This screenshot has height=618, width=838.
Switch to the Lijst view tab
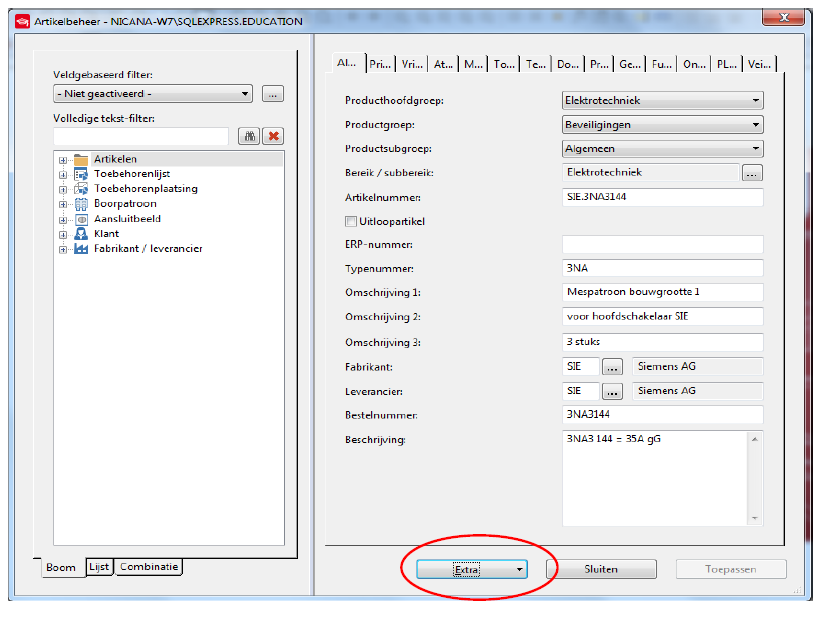(x=99, y=567)
